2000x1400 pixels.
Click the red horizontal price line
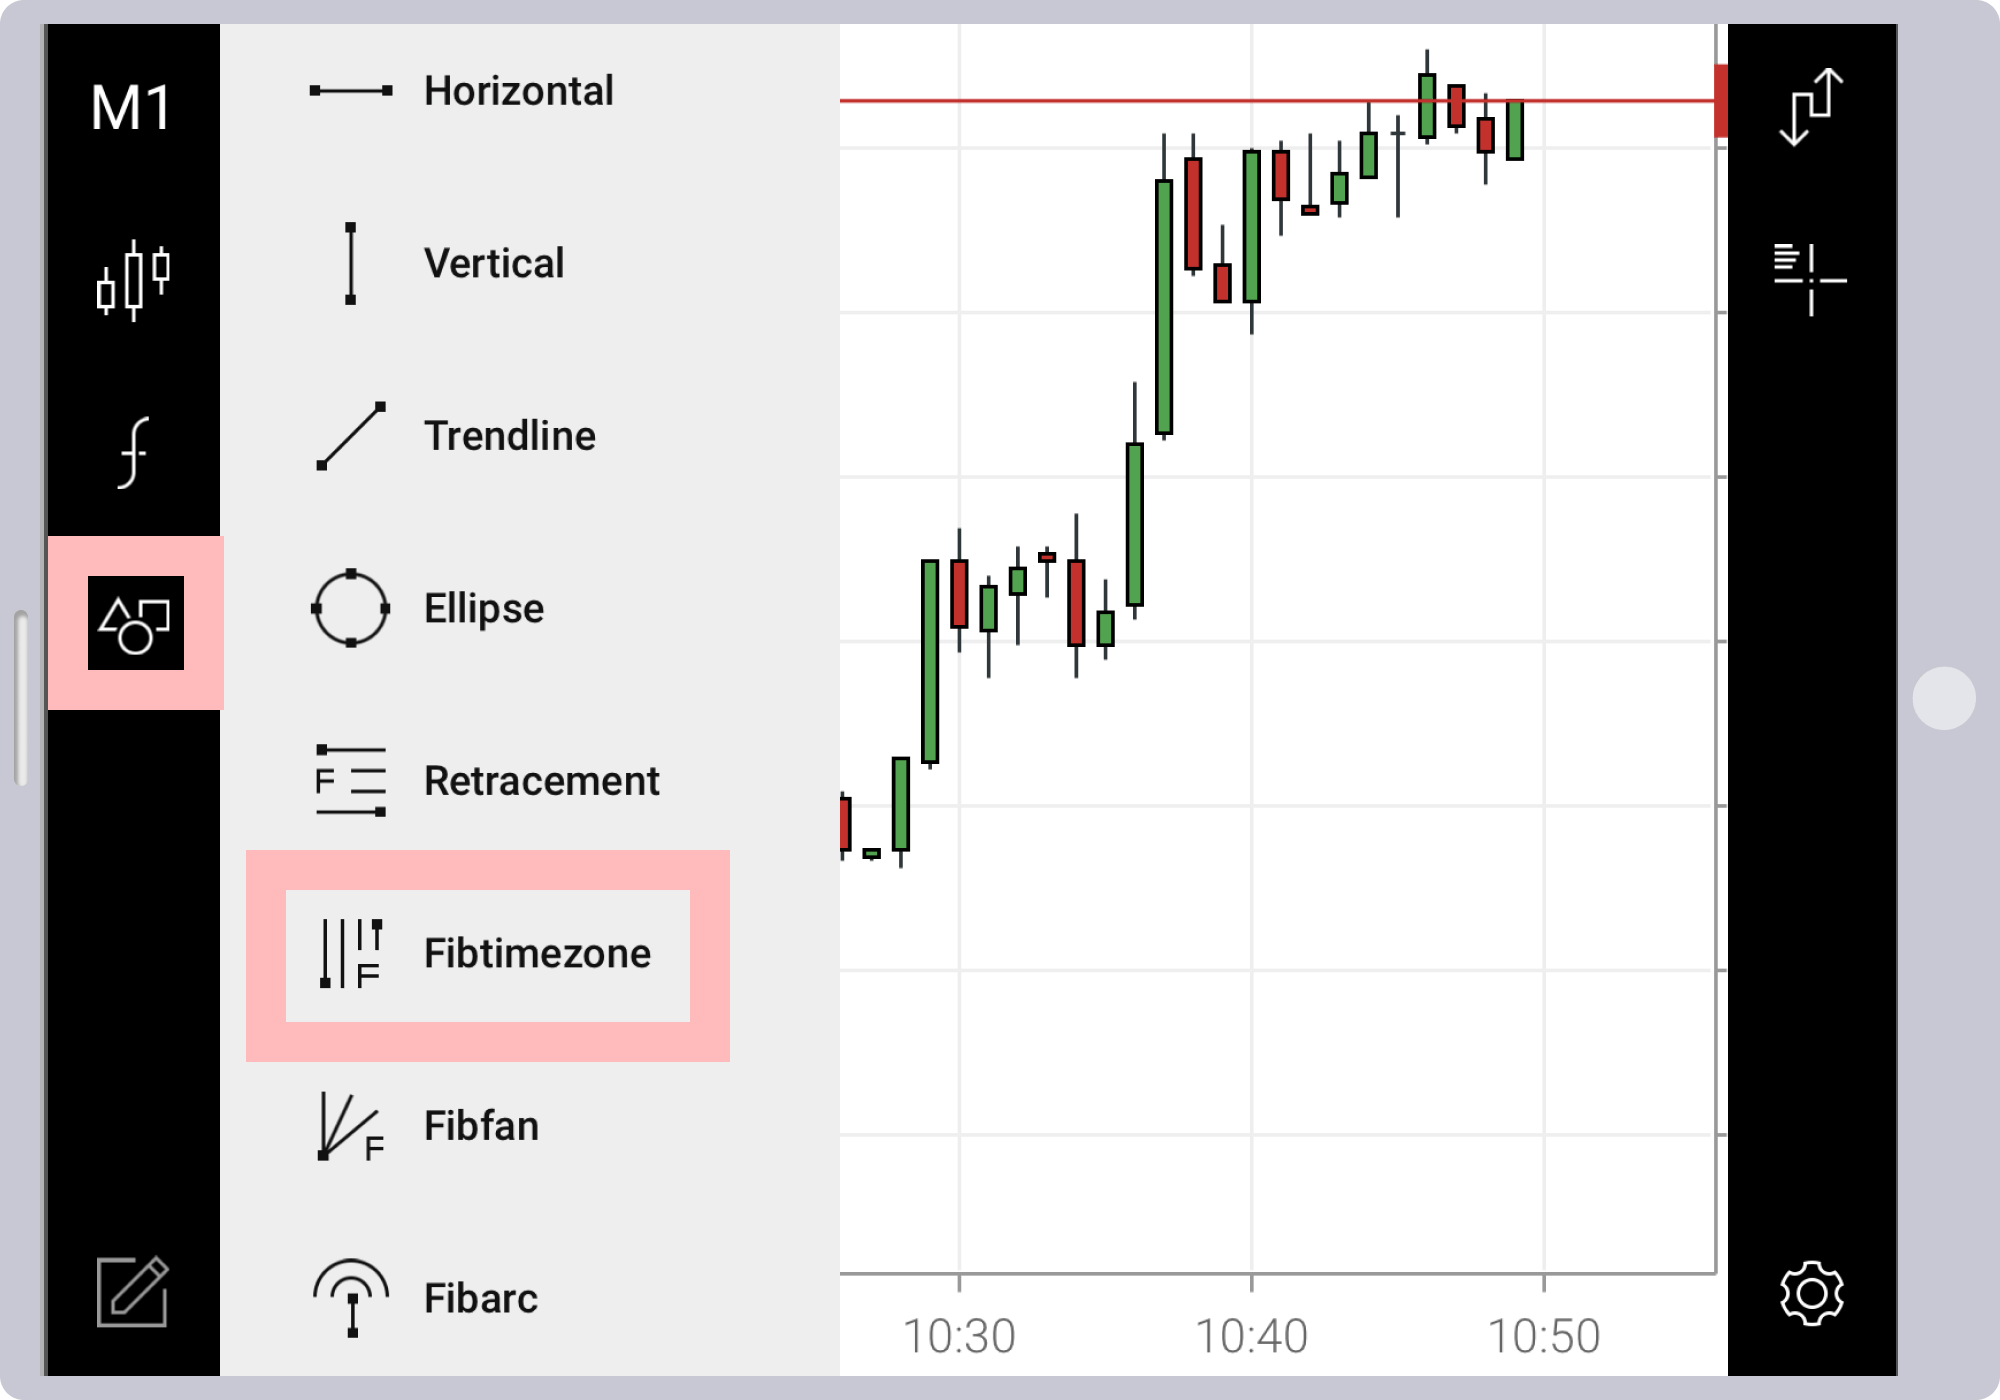[1276, 101]
